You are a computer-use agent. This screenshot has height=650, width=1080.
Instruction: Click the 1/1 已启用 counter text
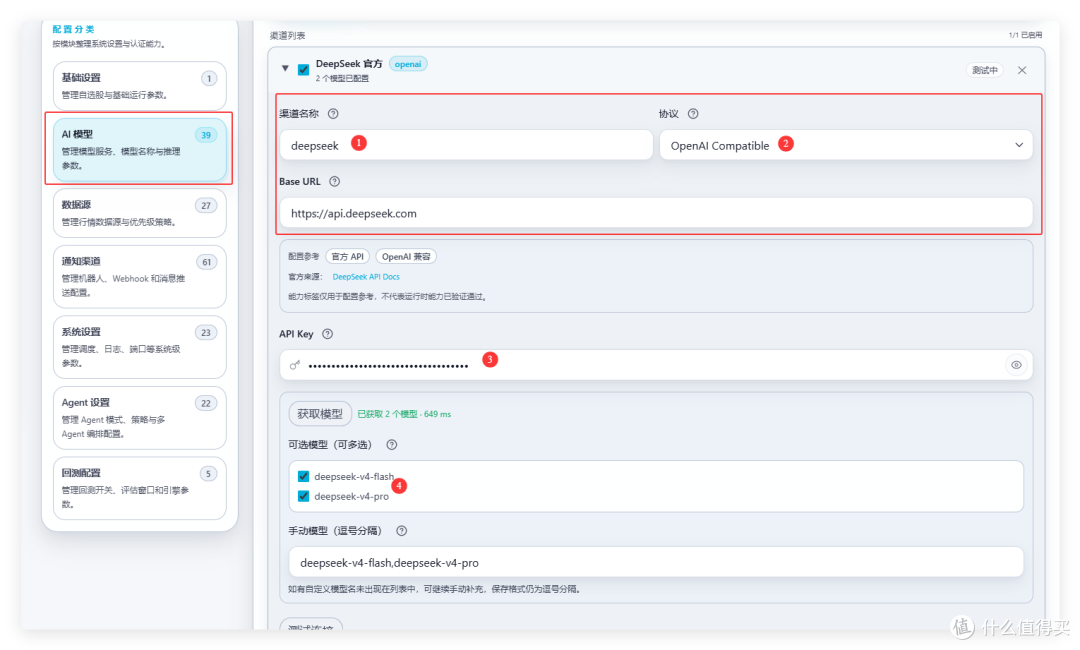(1025, 35)
